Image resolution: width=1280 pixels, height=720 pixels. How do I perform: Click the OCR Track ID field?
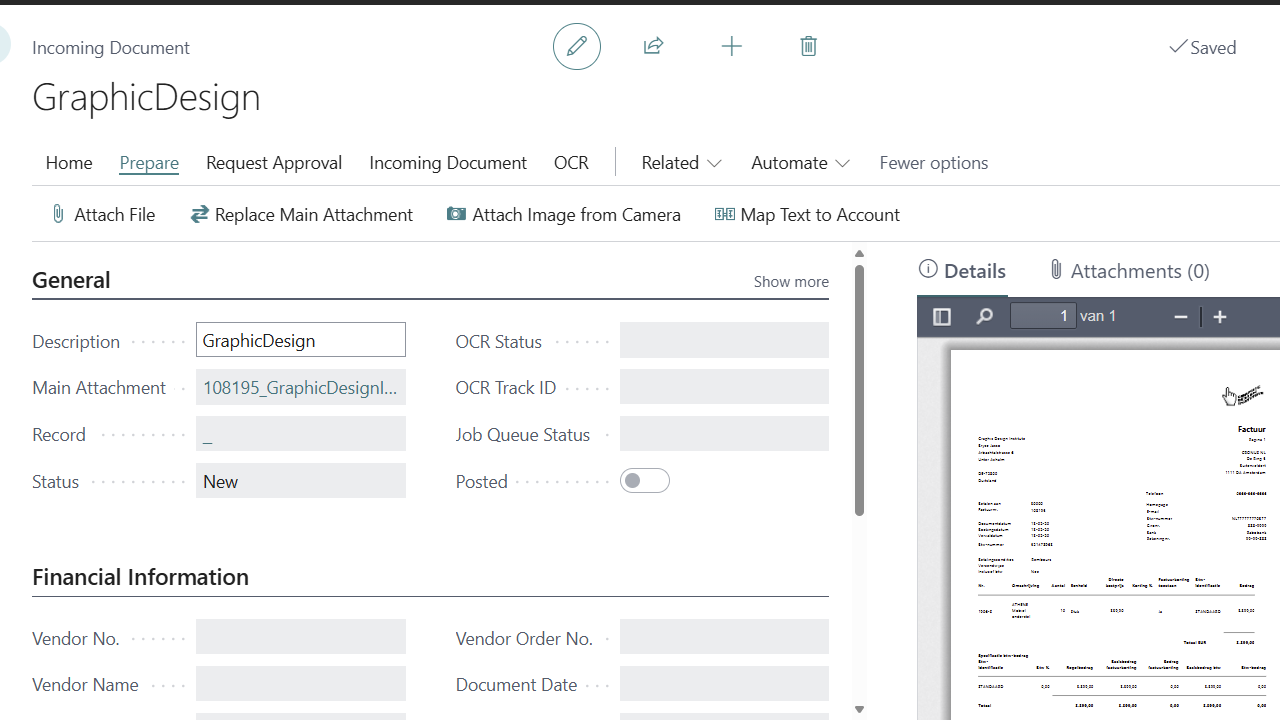coord(724,387)
